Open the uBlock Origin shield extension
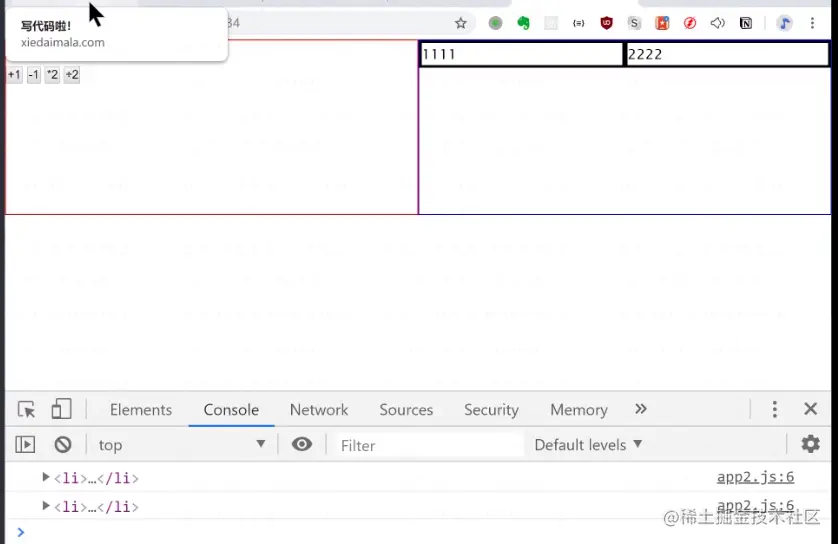Image resolution: width=838 pixels, height=544 pixels. pos(607,23)
